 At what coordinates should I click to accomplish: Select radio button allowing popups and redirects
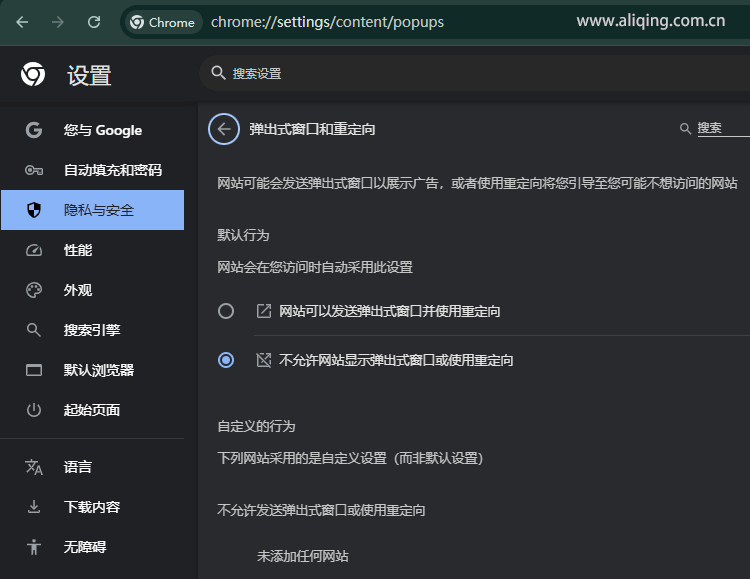tap(226, 311)
